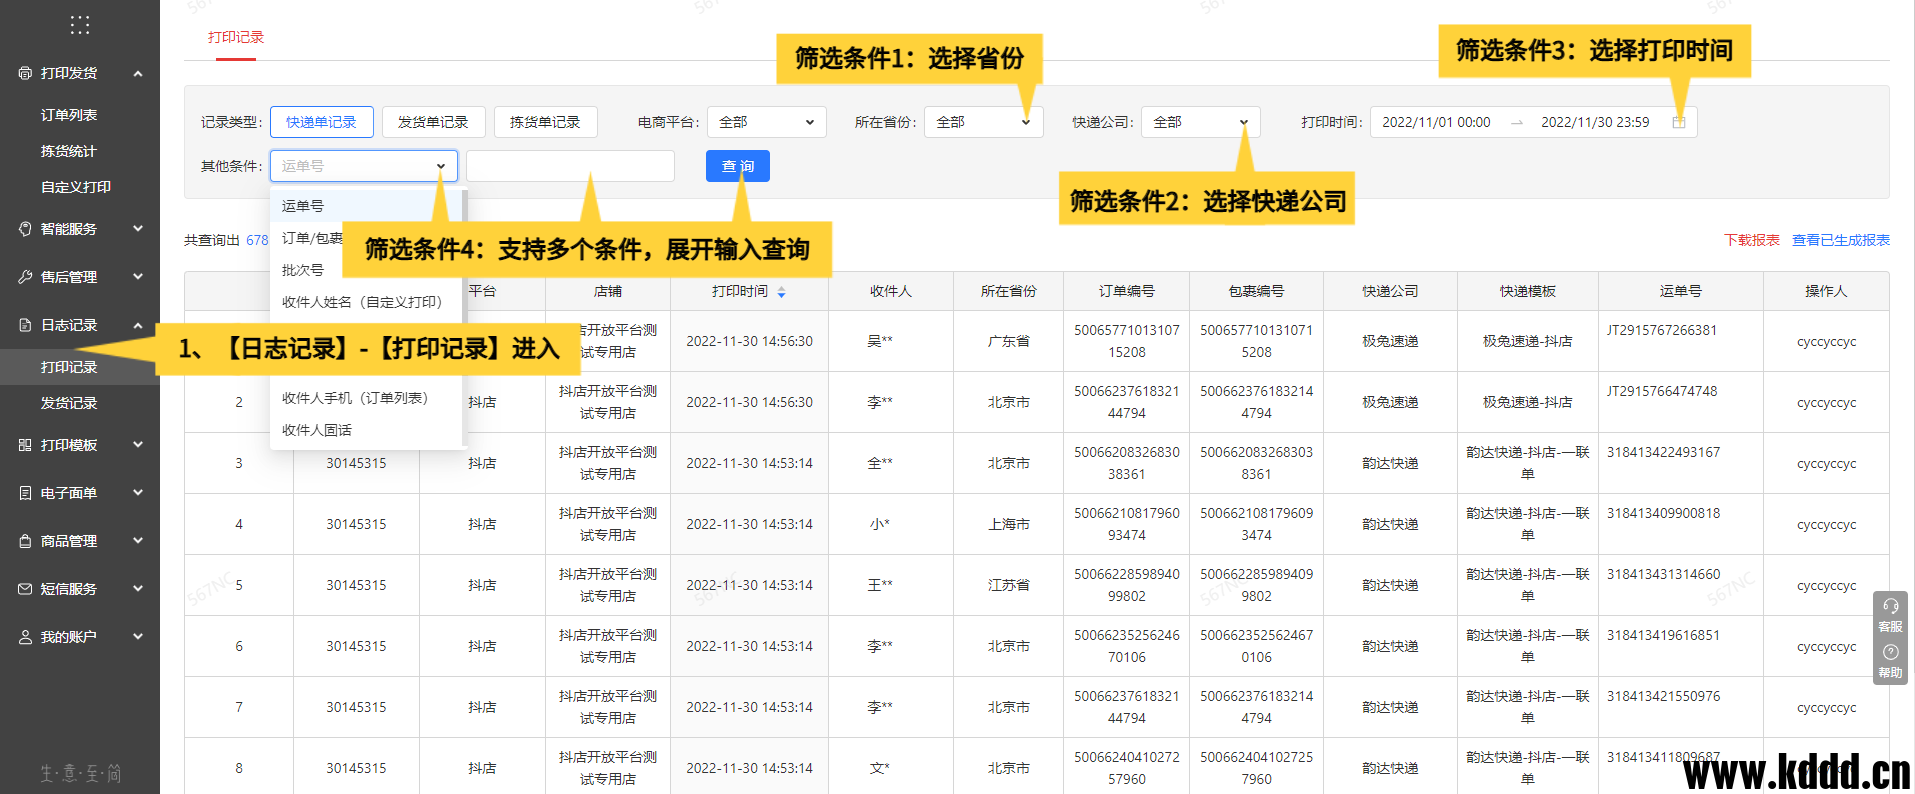This screenshot has width=1915, height=794.
Task: Click recipient 全** cell
Action: point(880,463)
